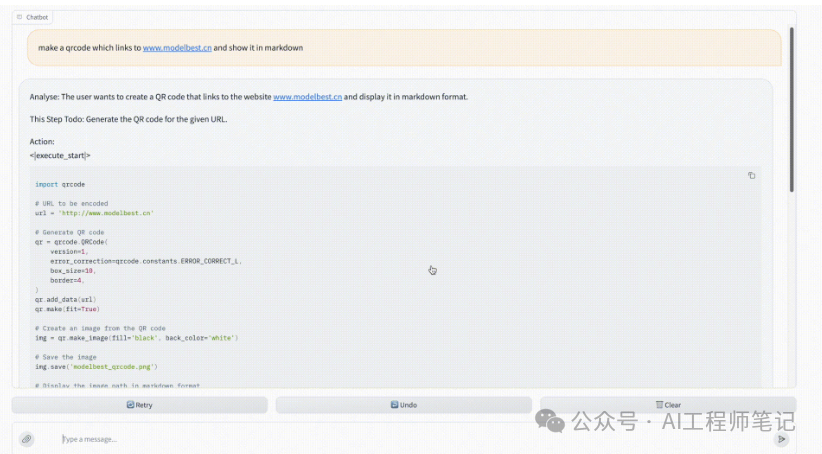The height and width of the screenshot is (454, 822).
Task: Open www.modelbest.cn link in Analyse response
Action: point(307,97)
